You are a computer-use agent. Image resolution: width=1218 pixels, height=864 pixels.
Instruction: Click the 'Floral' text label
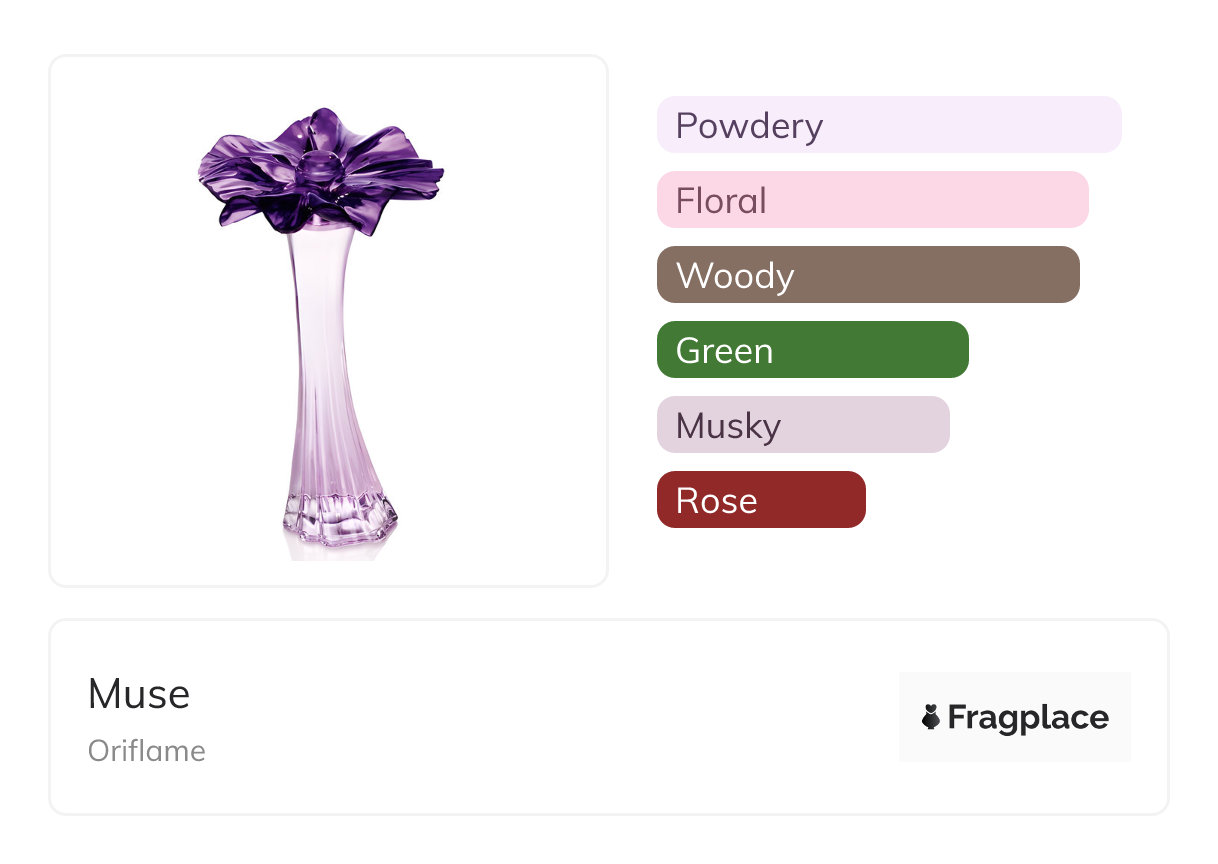(x=721, y=201)
